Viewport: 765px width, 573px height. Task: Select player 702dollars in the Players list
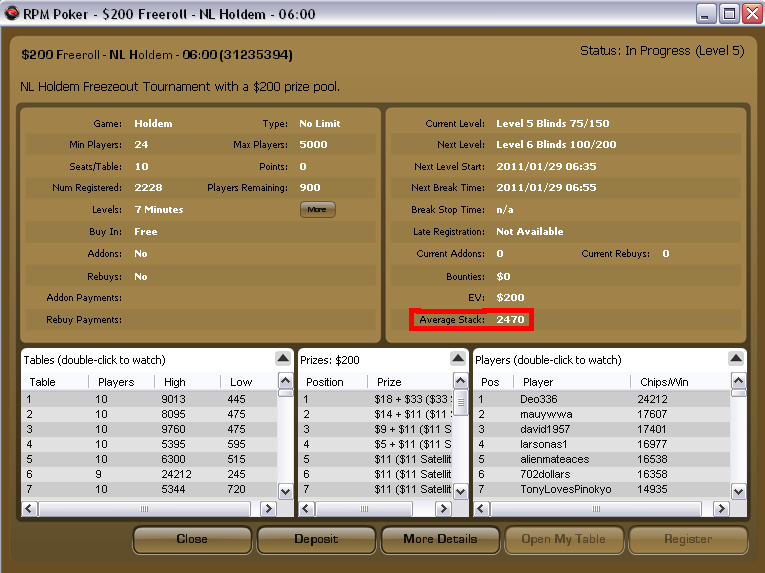tap(602, 474)
